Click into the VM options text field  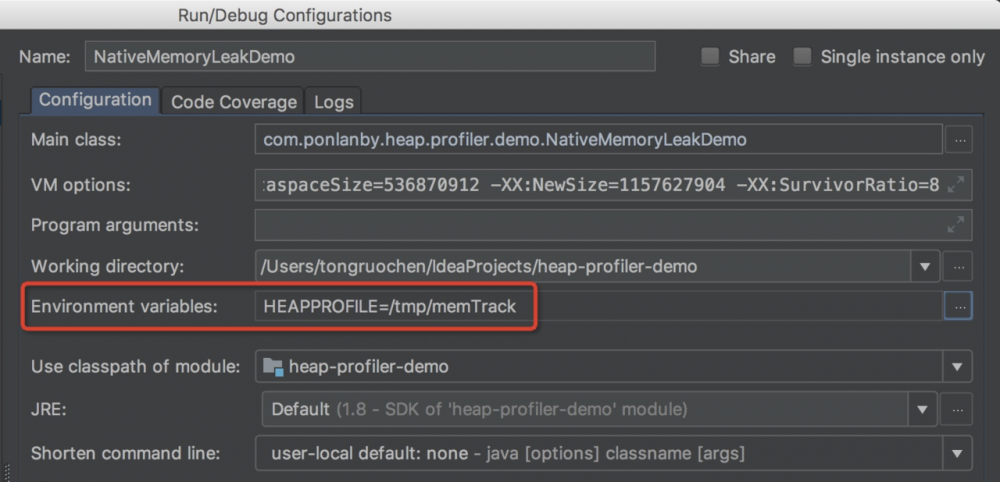tap(597, 185)
